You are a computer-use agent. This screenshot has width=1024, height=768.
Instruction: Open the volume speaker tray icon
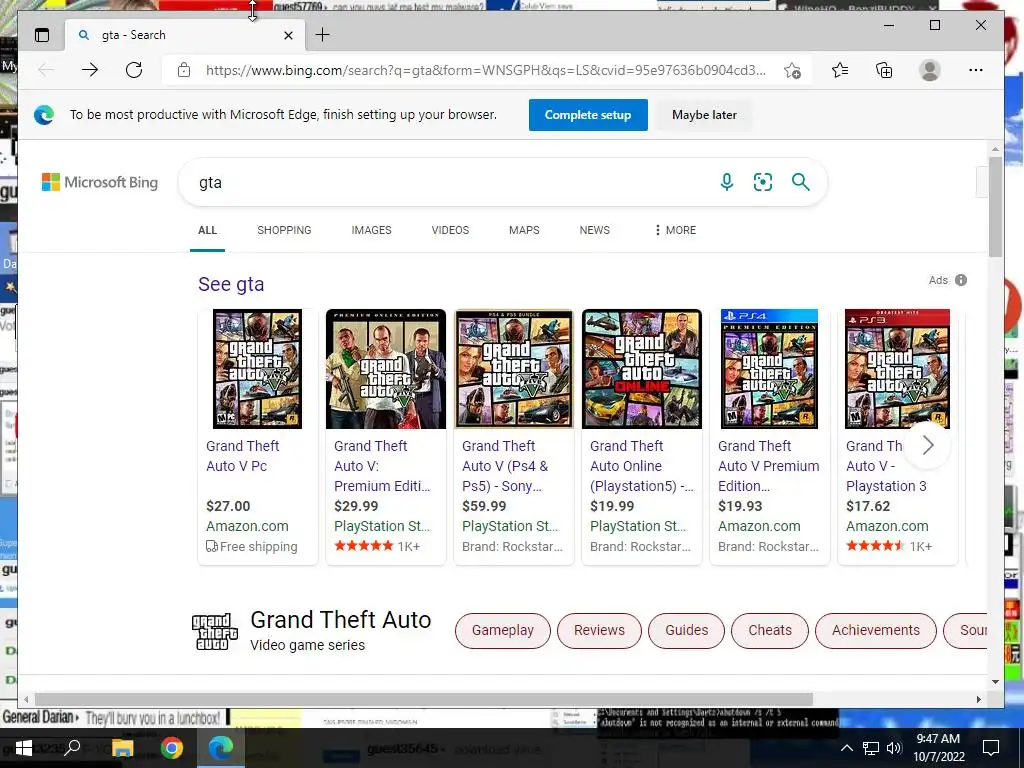click(x=894, y=748)
